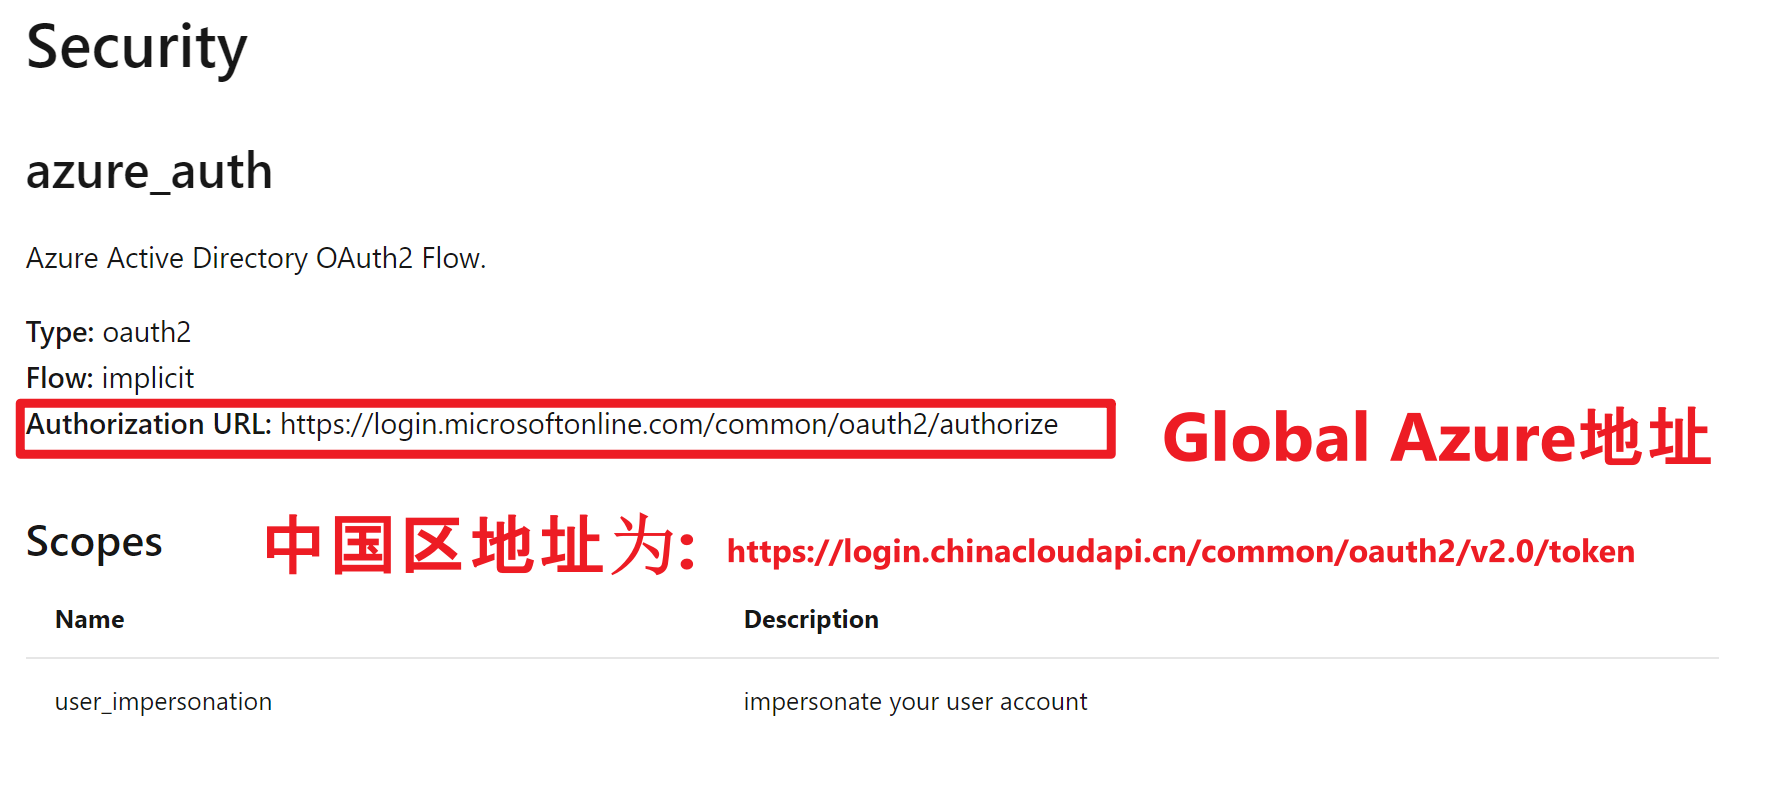Click the red Chinese 中国区地址为 annotation

point(482,546)
